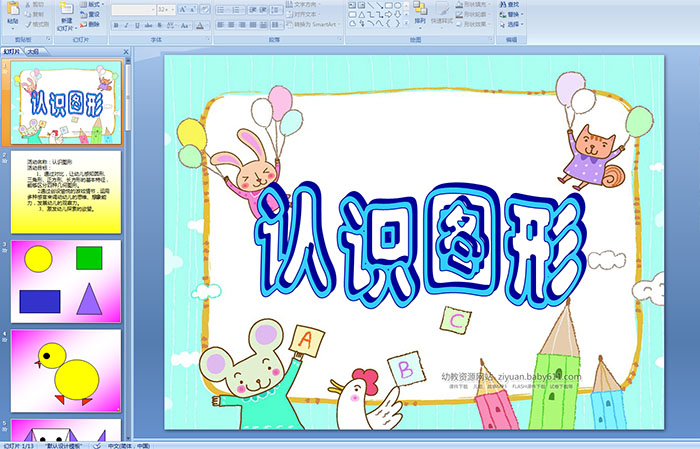Open the font color picker
This screenshot has height=449, width=700.
(x=202, y=25)
